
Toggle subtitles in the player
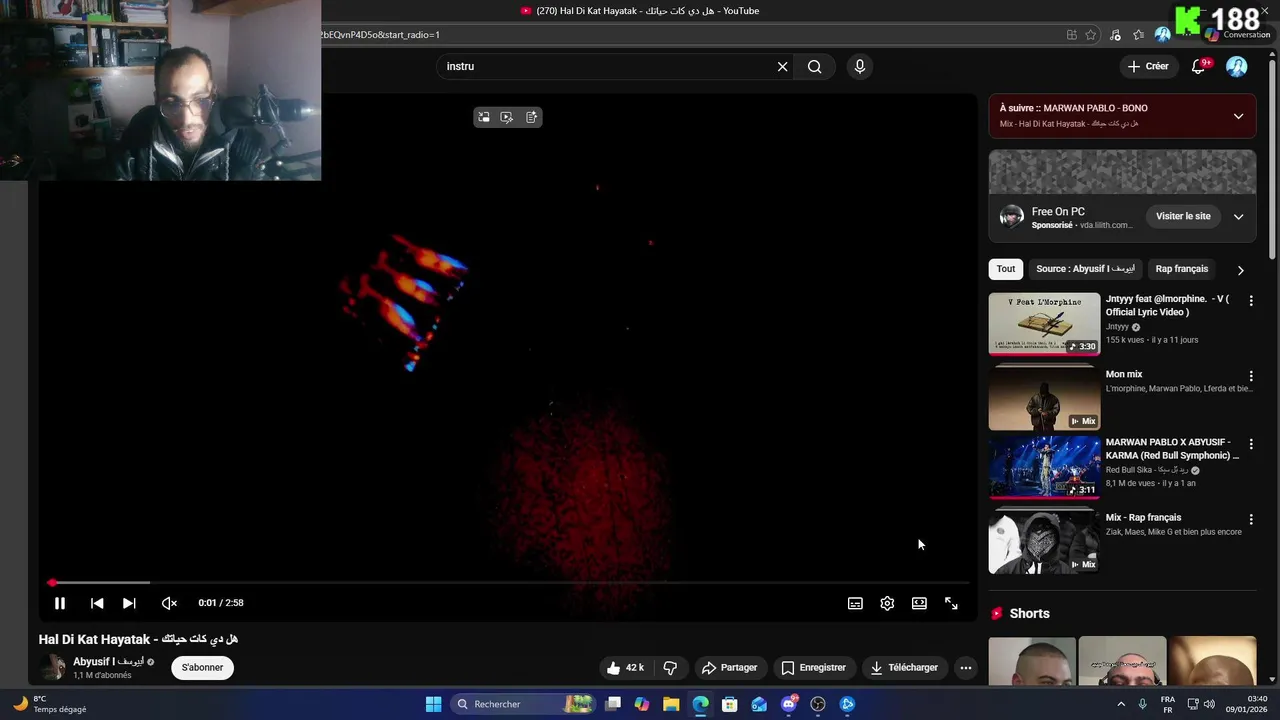[855, 603]
